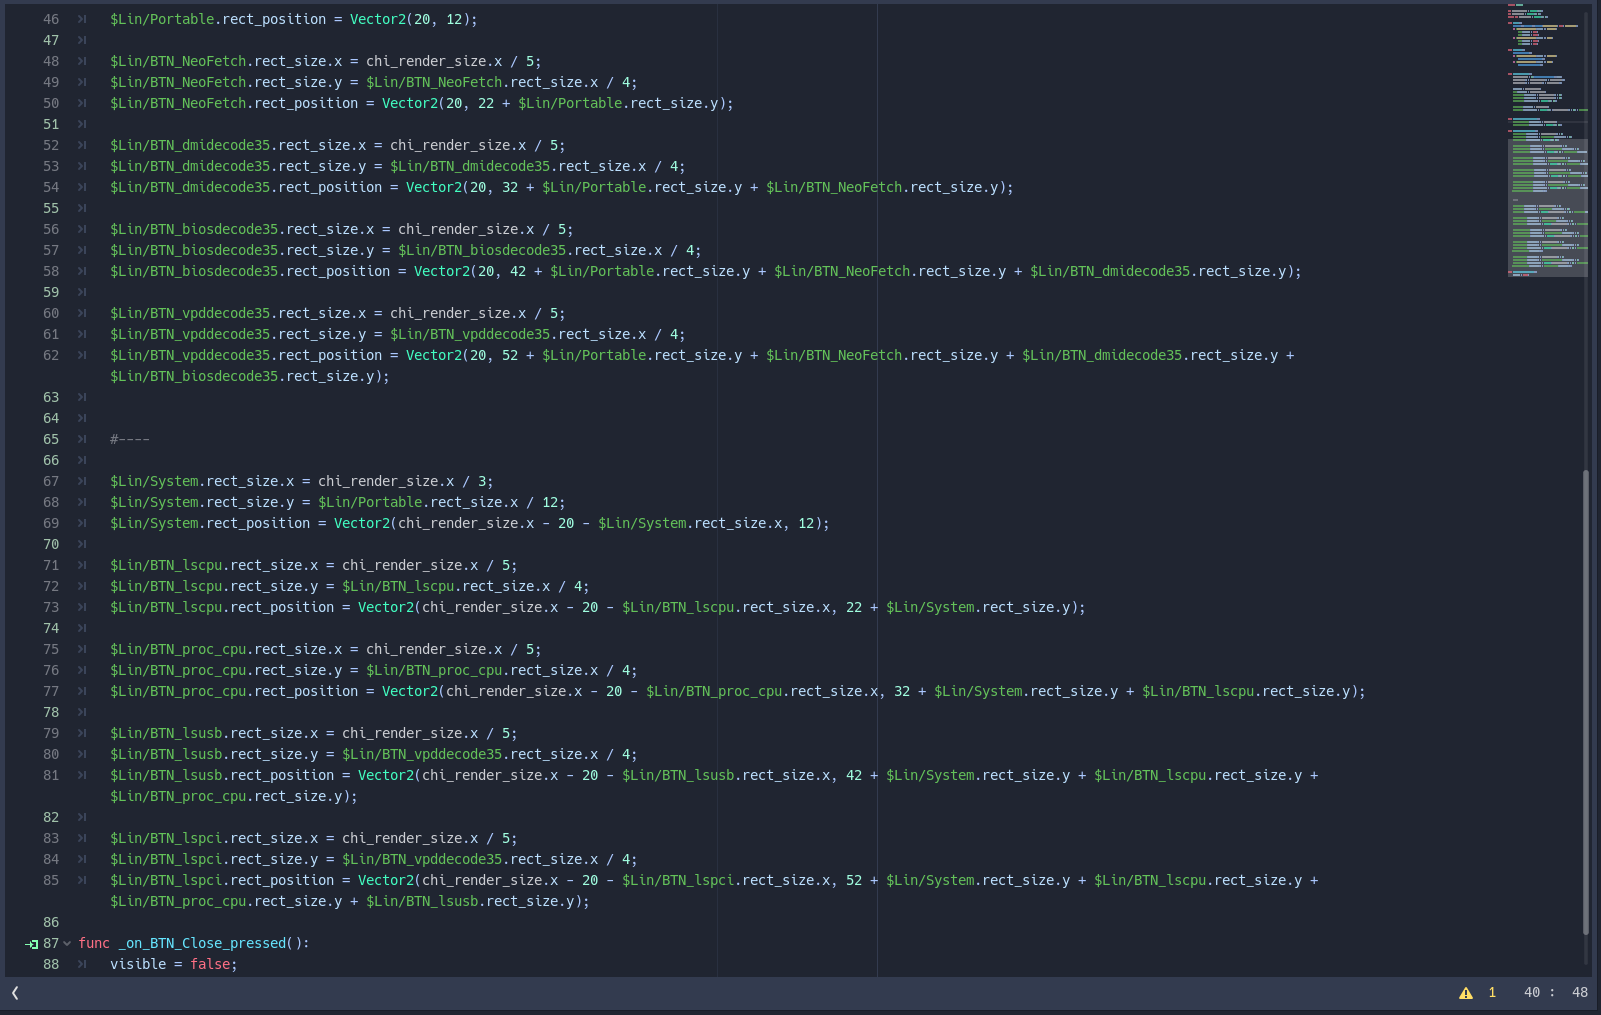Click 'visible' variable on line 88
This screenshot has width=1601, height=1015.
pos(138,964)
